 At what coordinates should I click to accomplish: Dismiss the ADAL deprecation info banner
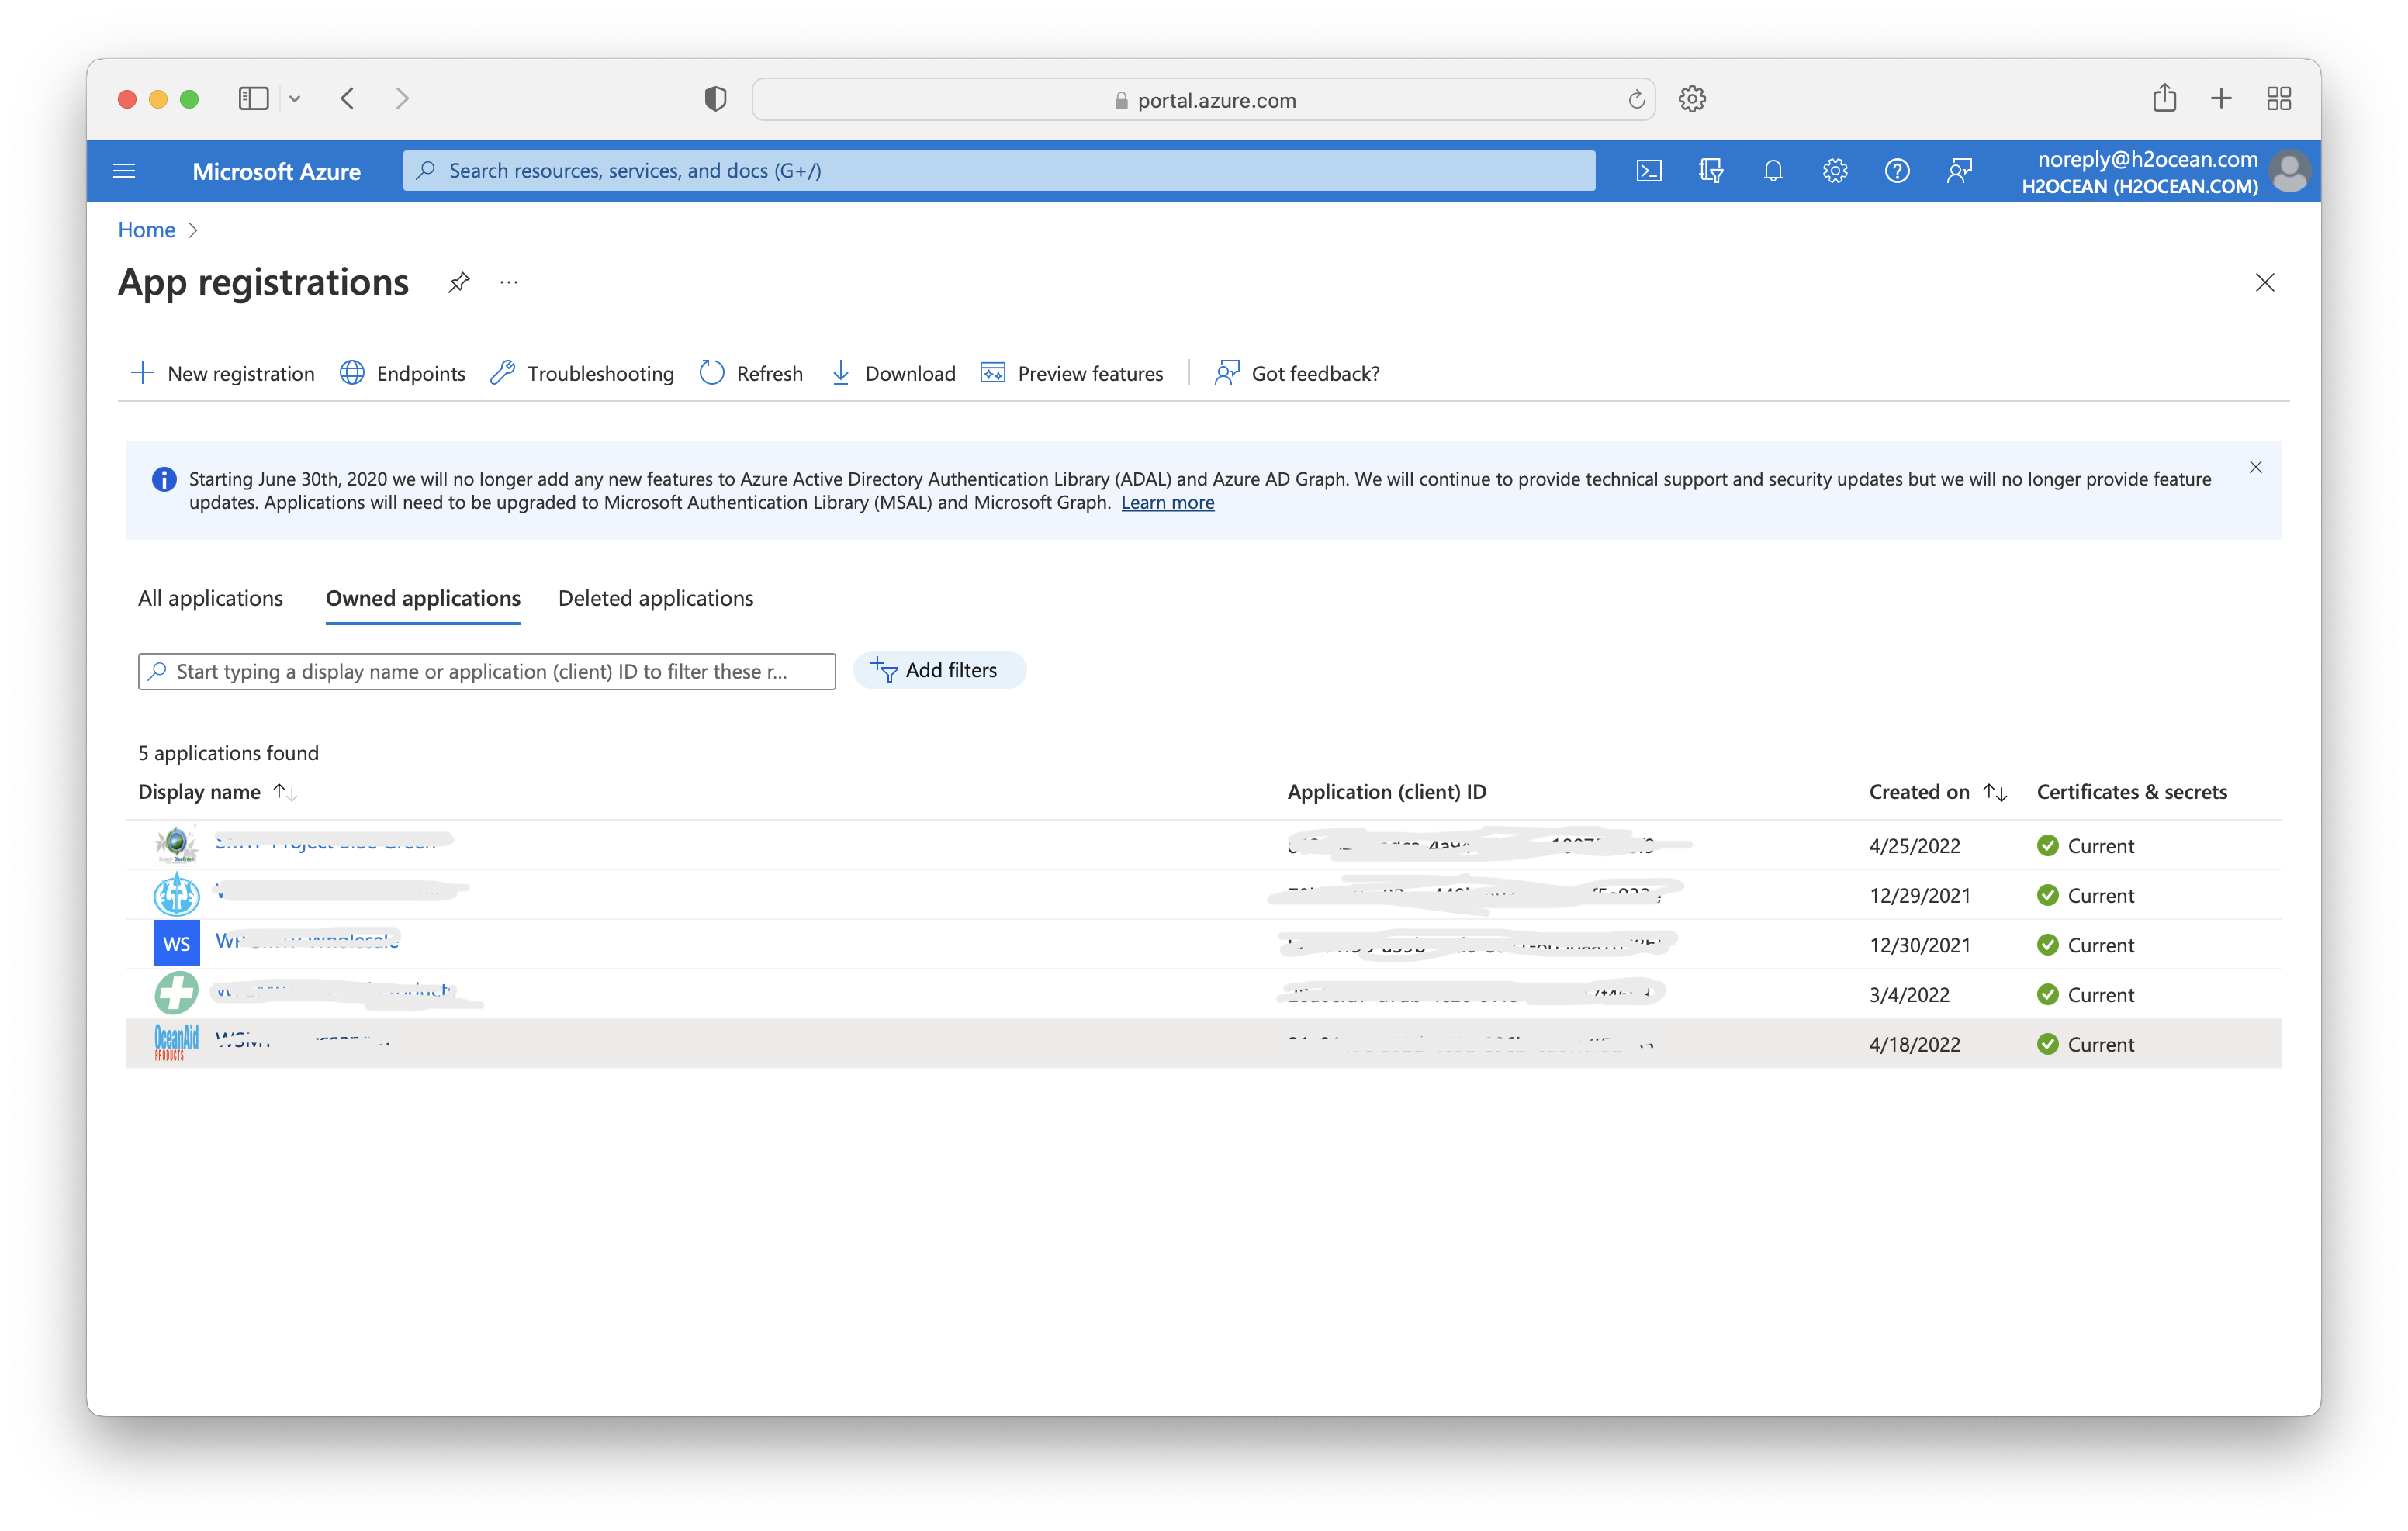click(x=2256, y=467)
